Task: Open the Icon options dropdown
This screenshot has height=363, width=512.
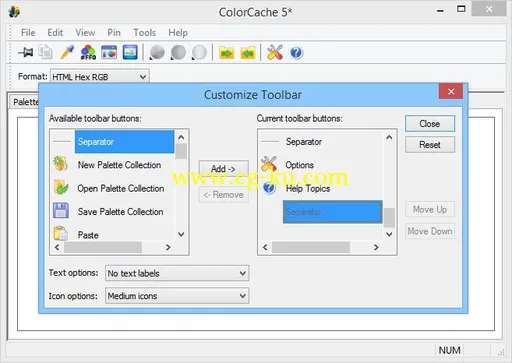Action: 177,296
